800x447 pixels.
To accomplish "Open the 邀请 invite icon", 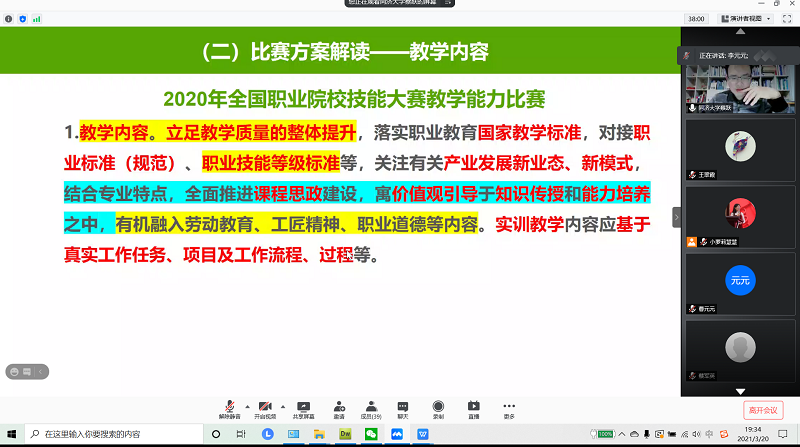I will (339, 407).
